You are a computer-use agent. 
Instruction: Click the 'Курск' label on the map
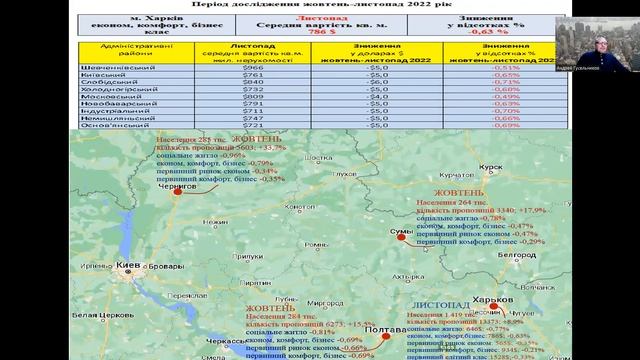tap(491, 167)
